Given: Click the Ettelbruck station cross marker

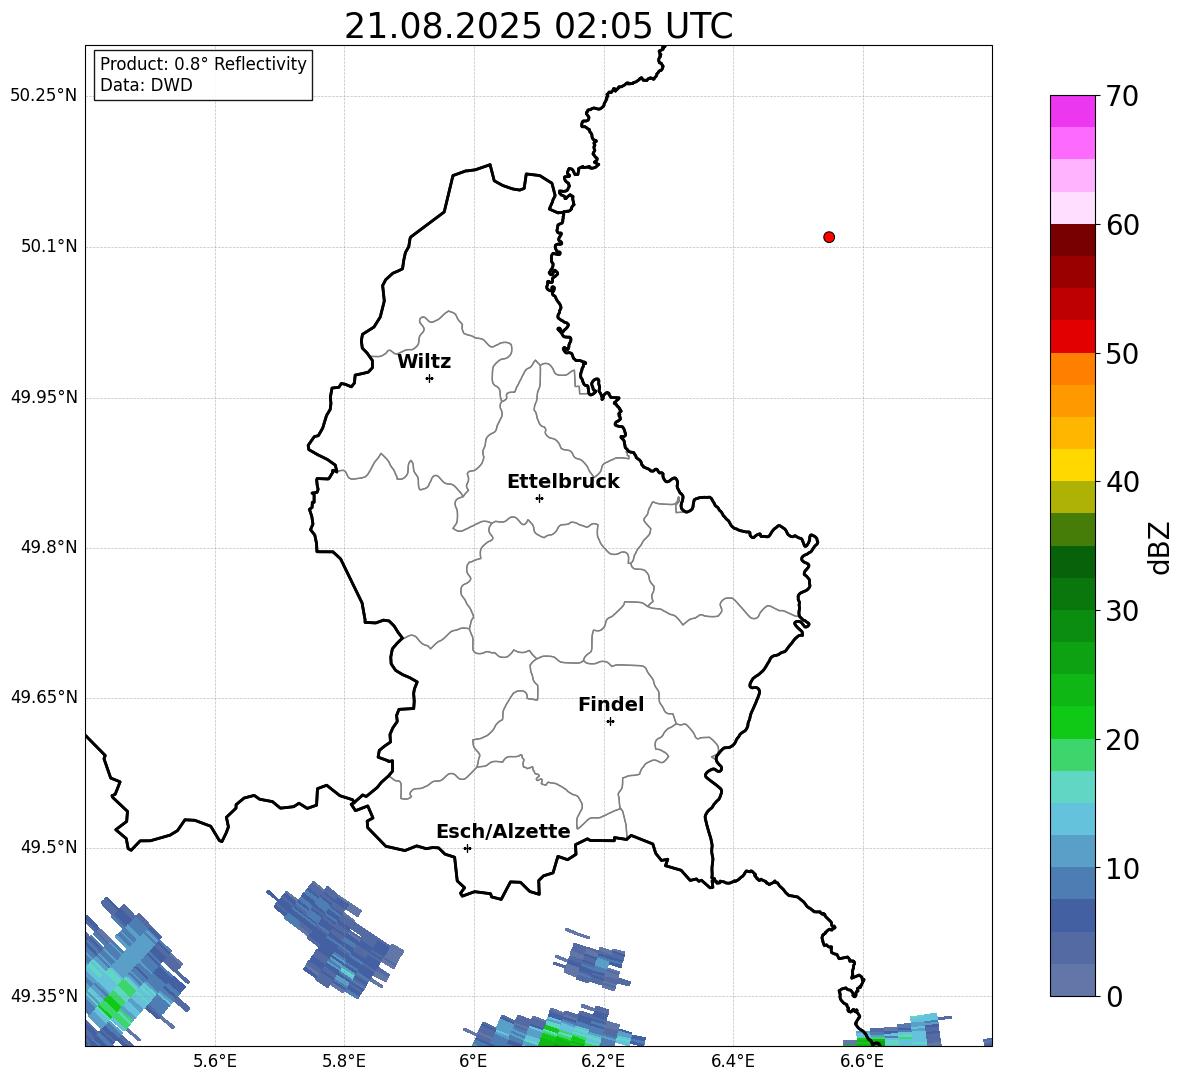Looking at the screenshot, I should coord(539,498).
